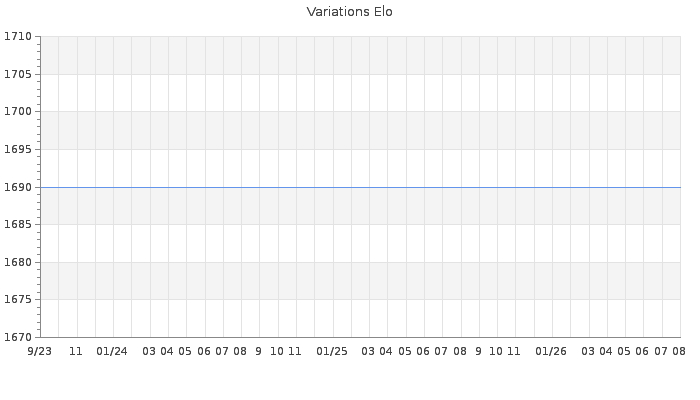Screen dimensions: 700x400
Task: Select the 01/26 date label
Action: point(551,352)
